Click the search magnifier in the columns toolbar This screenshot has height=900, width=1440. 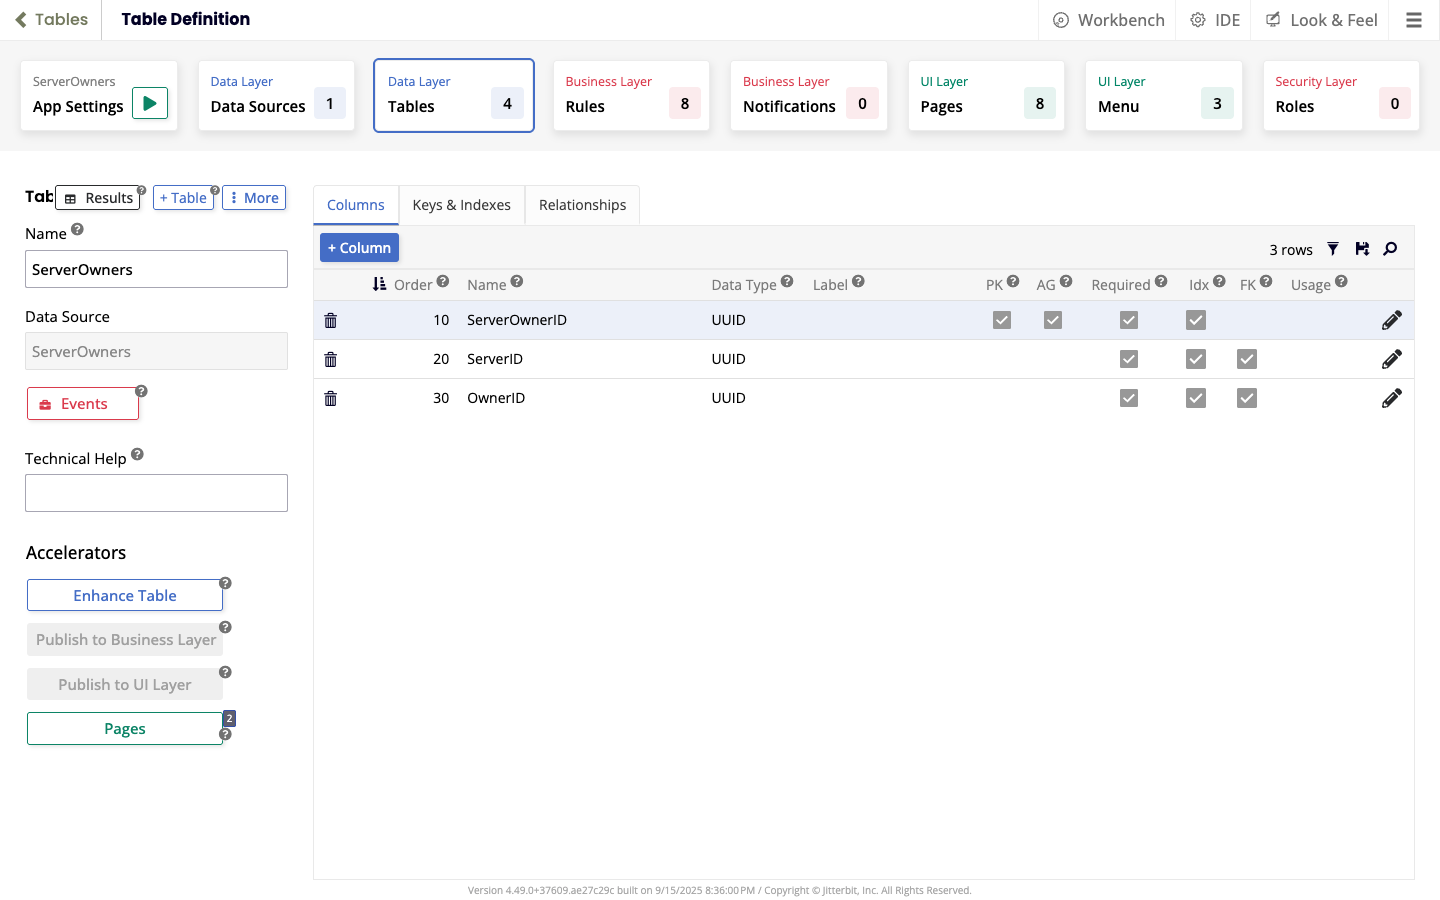[x=1390, y=249]
